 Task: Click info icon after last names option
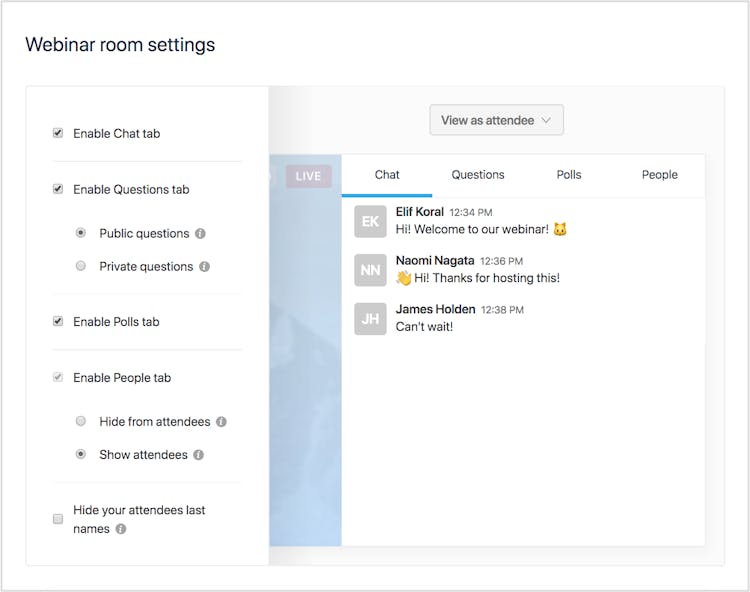[121, 529]
